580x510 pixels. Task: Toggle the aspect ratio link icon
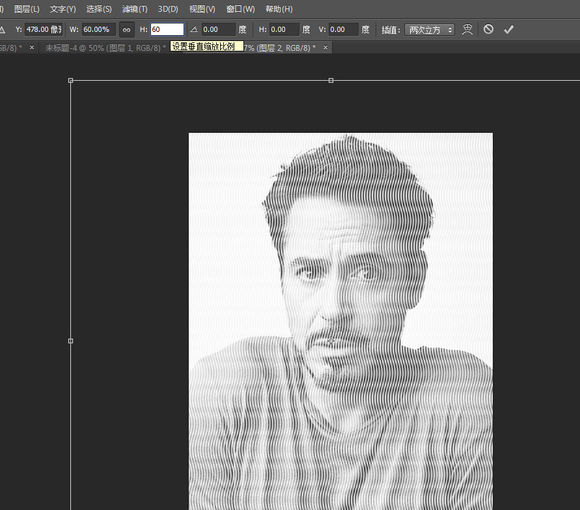point(127,30)
